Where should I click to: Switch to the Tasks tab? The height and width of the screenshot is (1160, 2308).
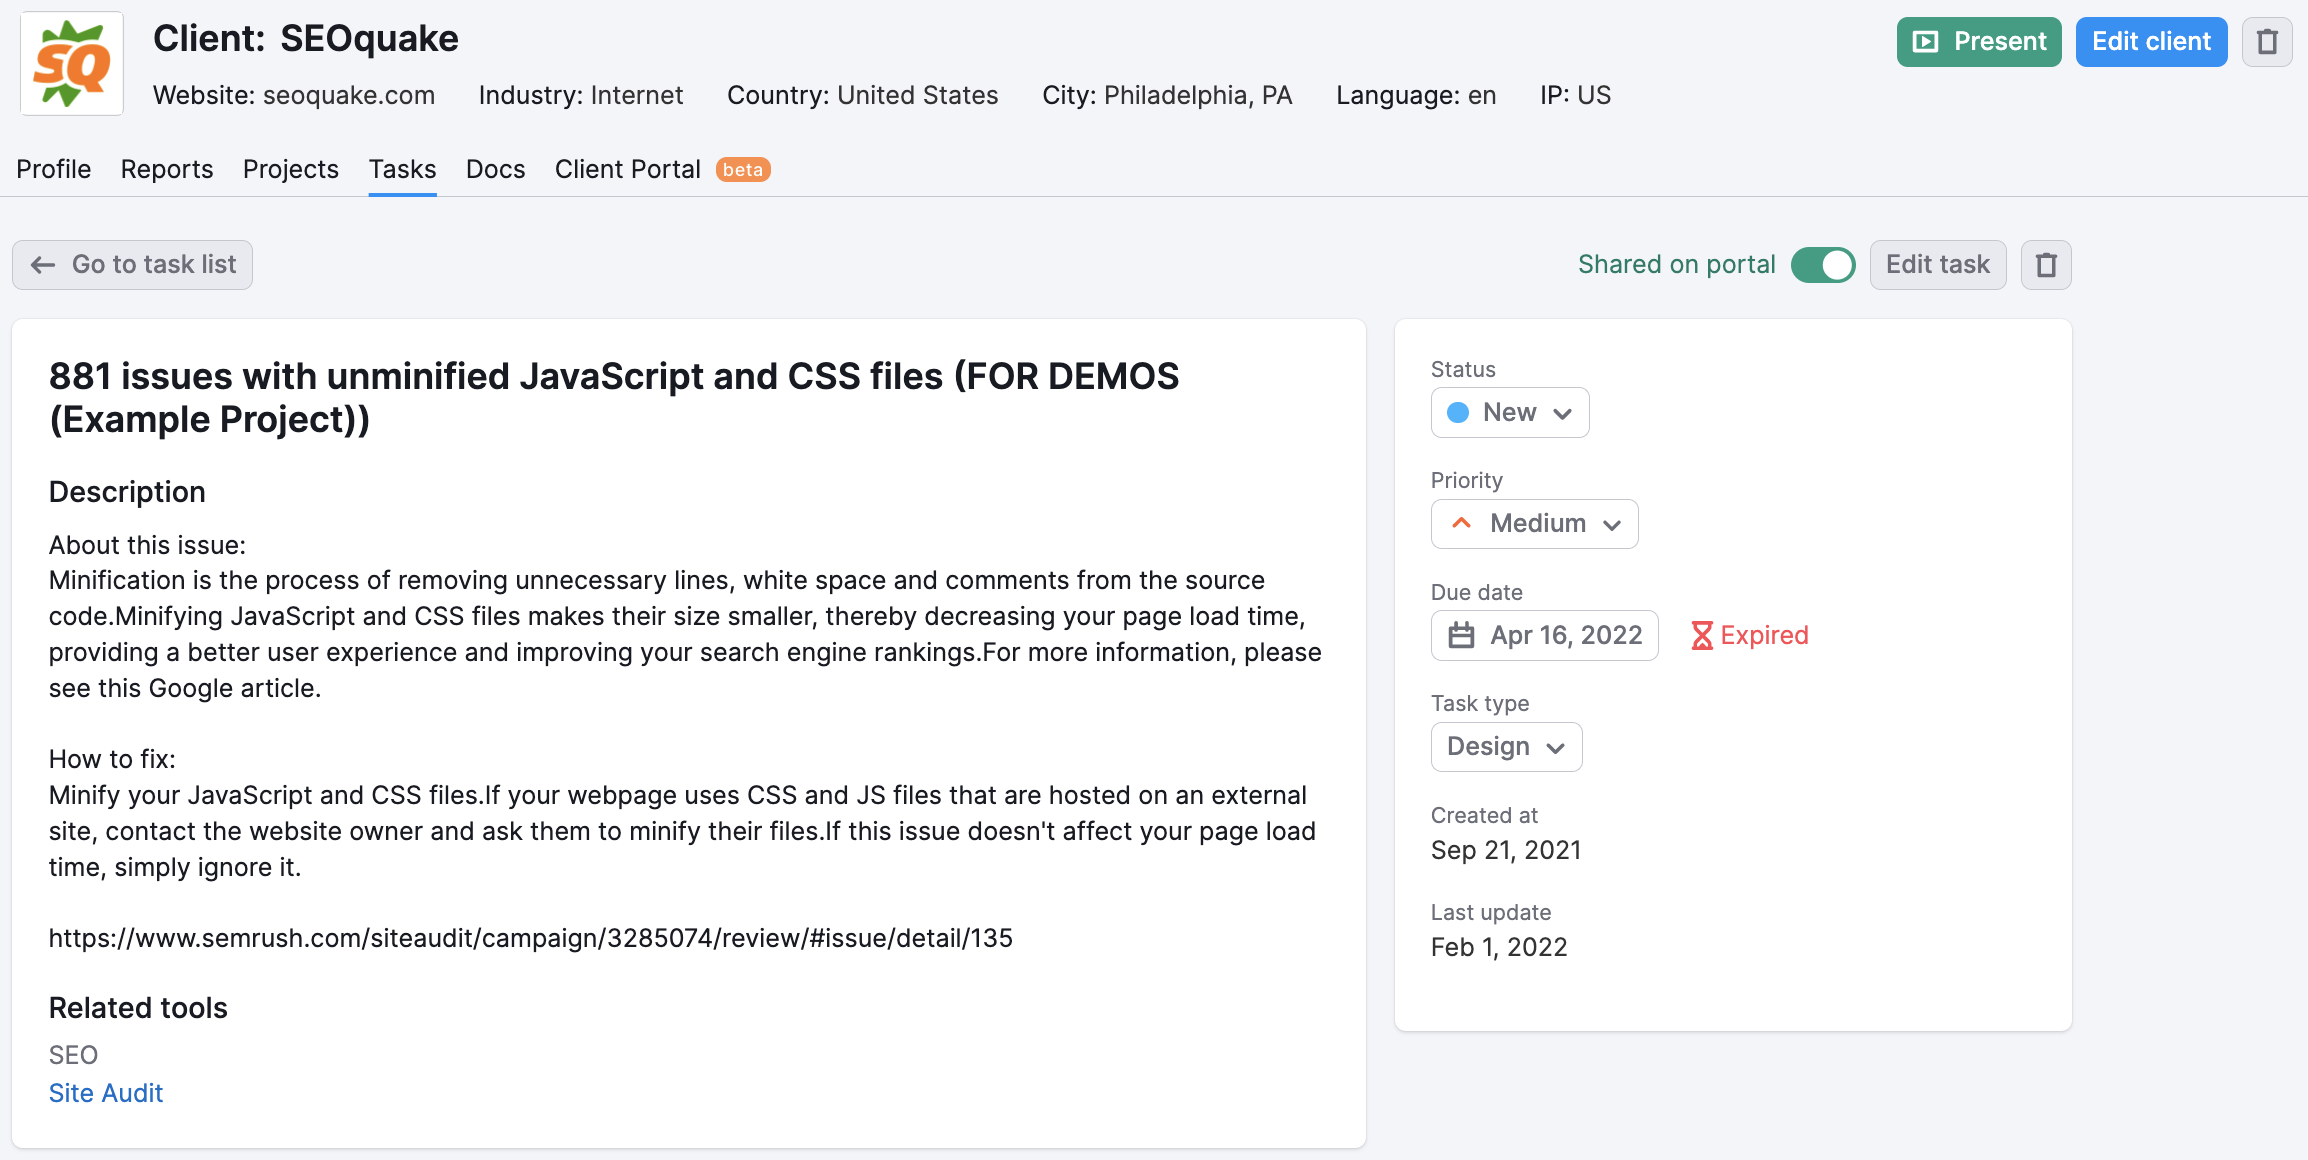[402, 169]
